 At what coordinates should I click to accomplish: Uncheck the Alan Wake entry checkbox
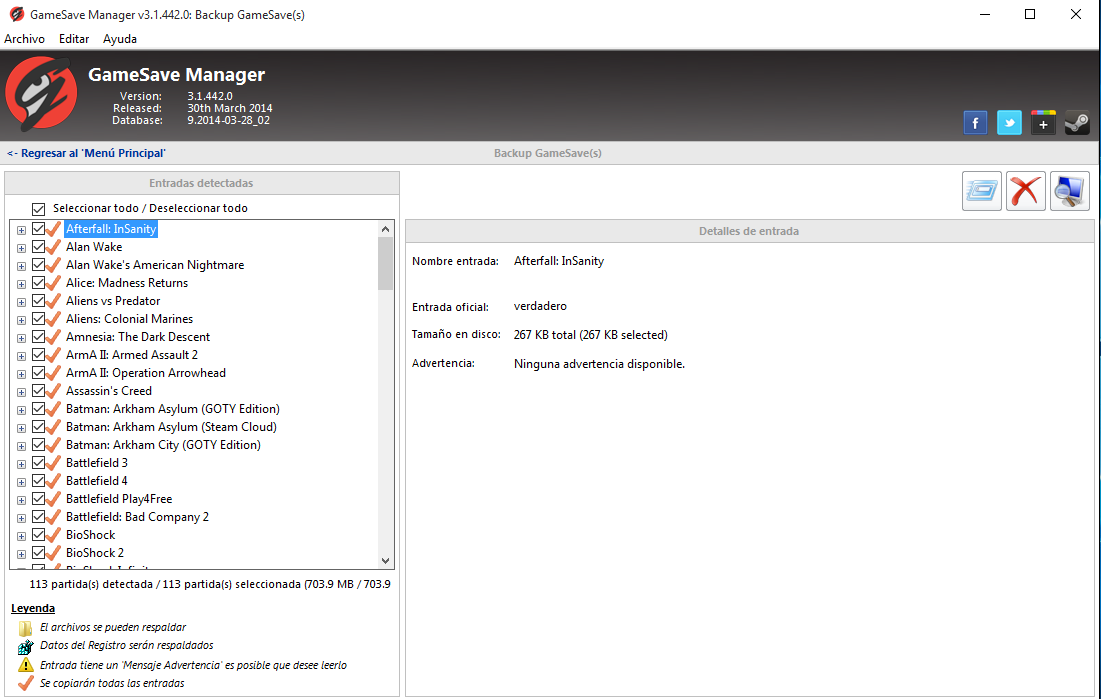coord(39,247)
